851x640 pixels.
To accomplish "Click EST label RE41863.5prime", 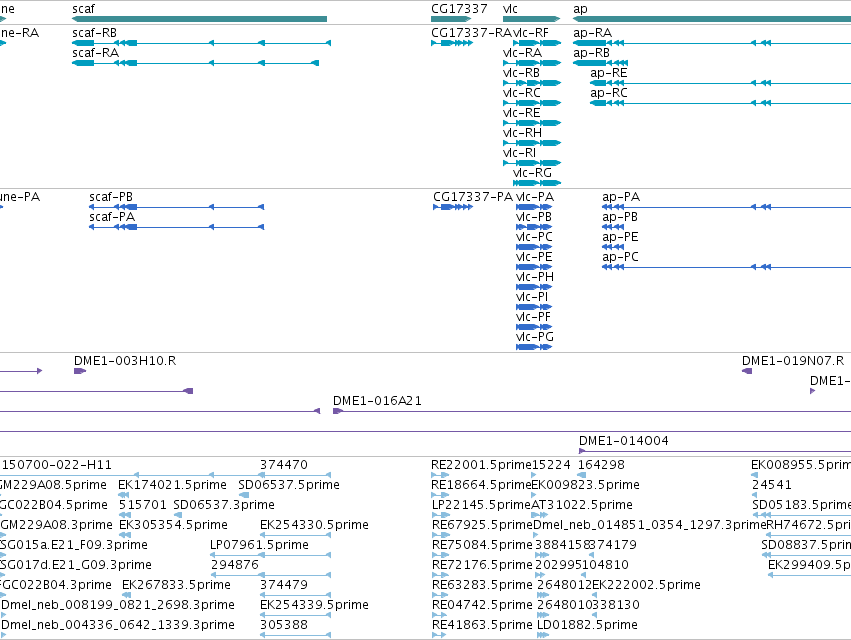I will [x=482, y=625].
